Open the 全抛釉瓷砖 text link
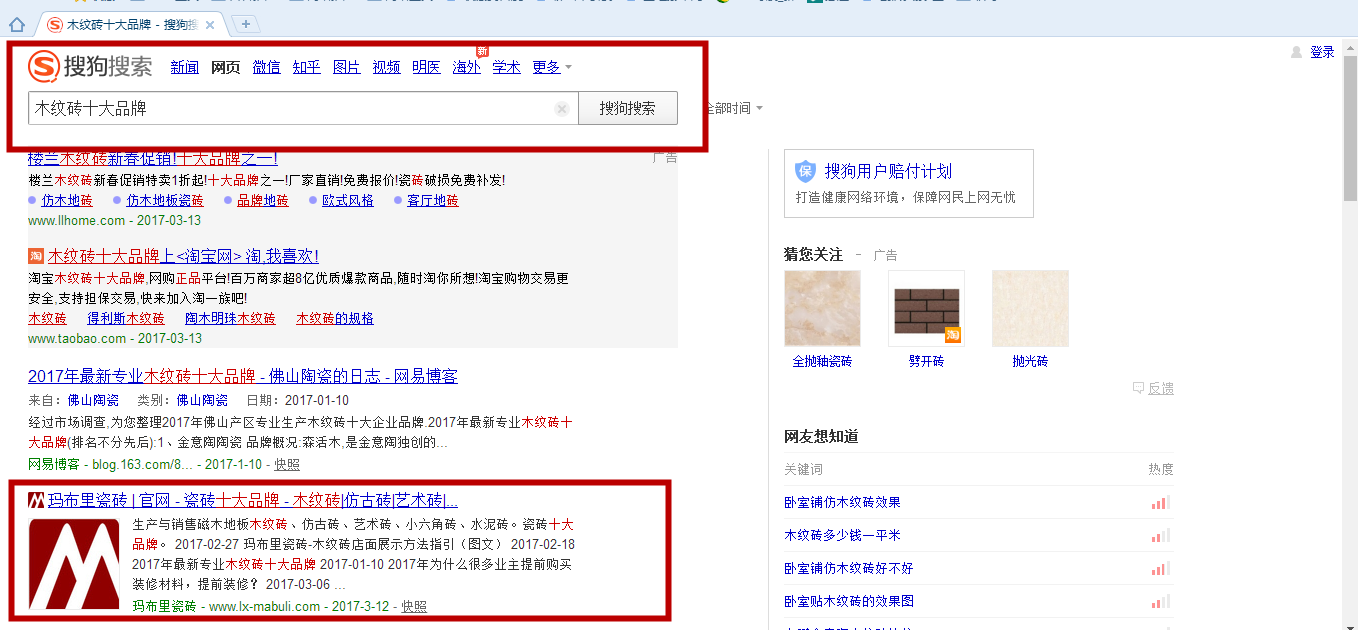 tap(822, 361)
